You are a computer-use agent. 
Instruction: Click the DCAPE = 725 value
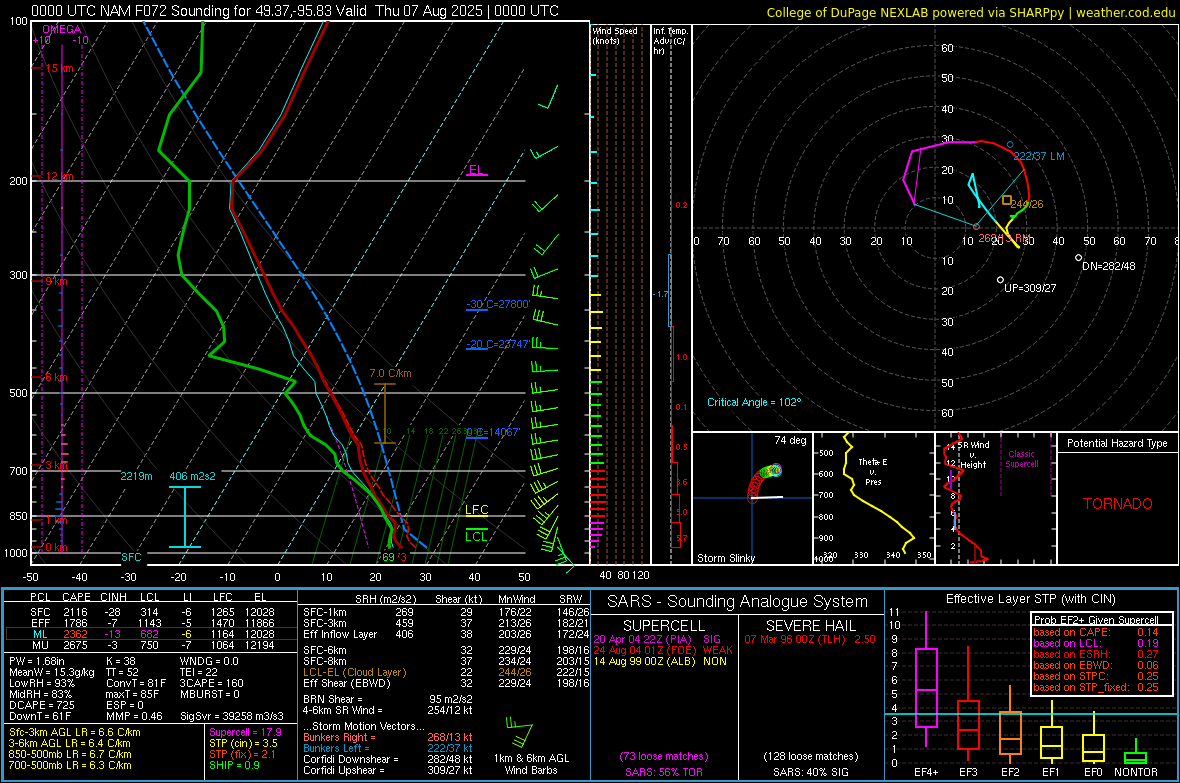[x=41, y=705]
